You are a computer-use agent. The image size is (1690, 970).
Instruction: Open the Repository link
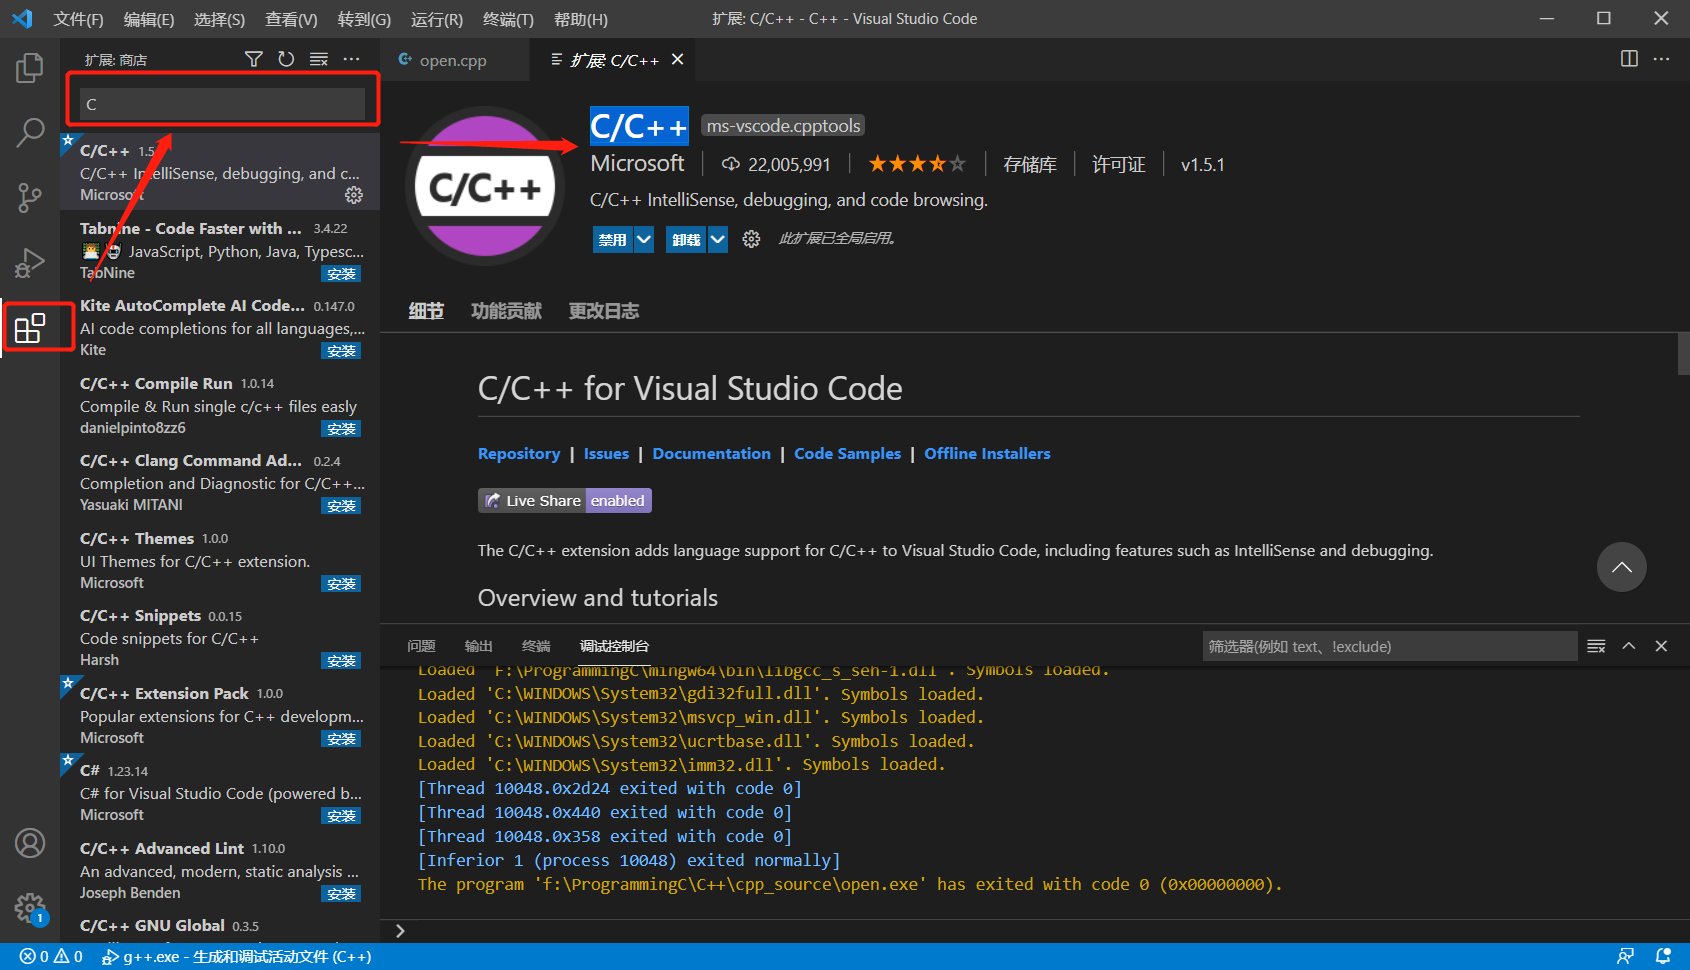tap(519, 453)
